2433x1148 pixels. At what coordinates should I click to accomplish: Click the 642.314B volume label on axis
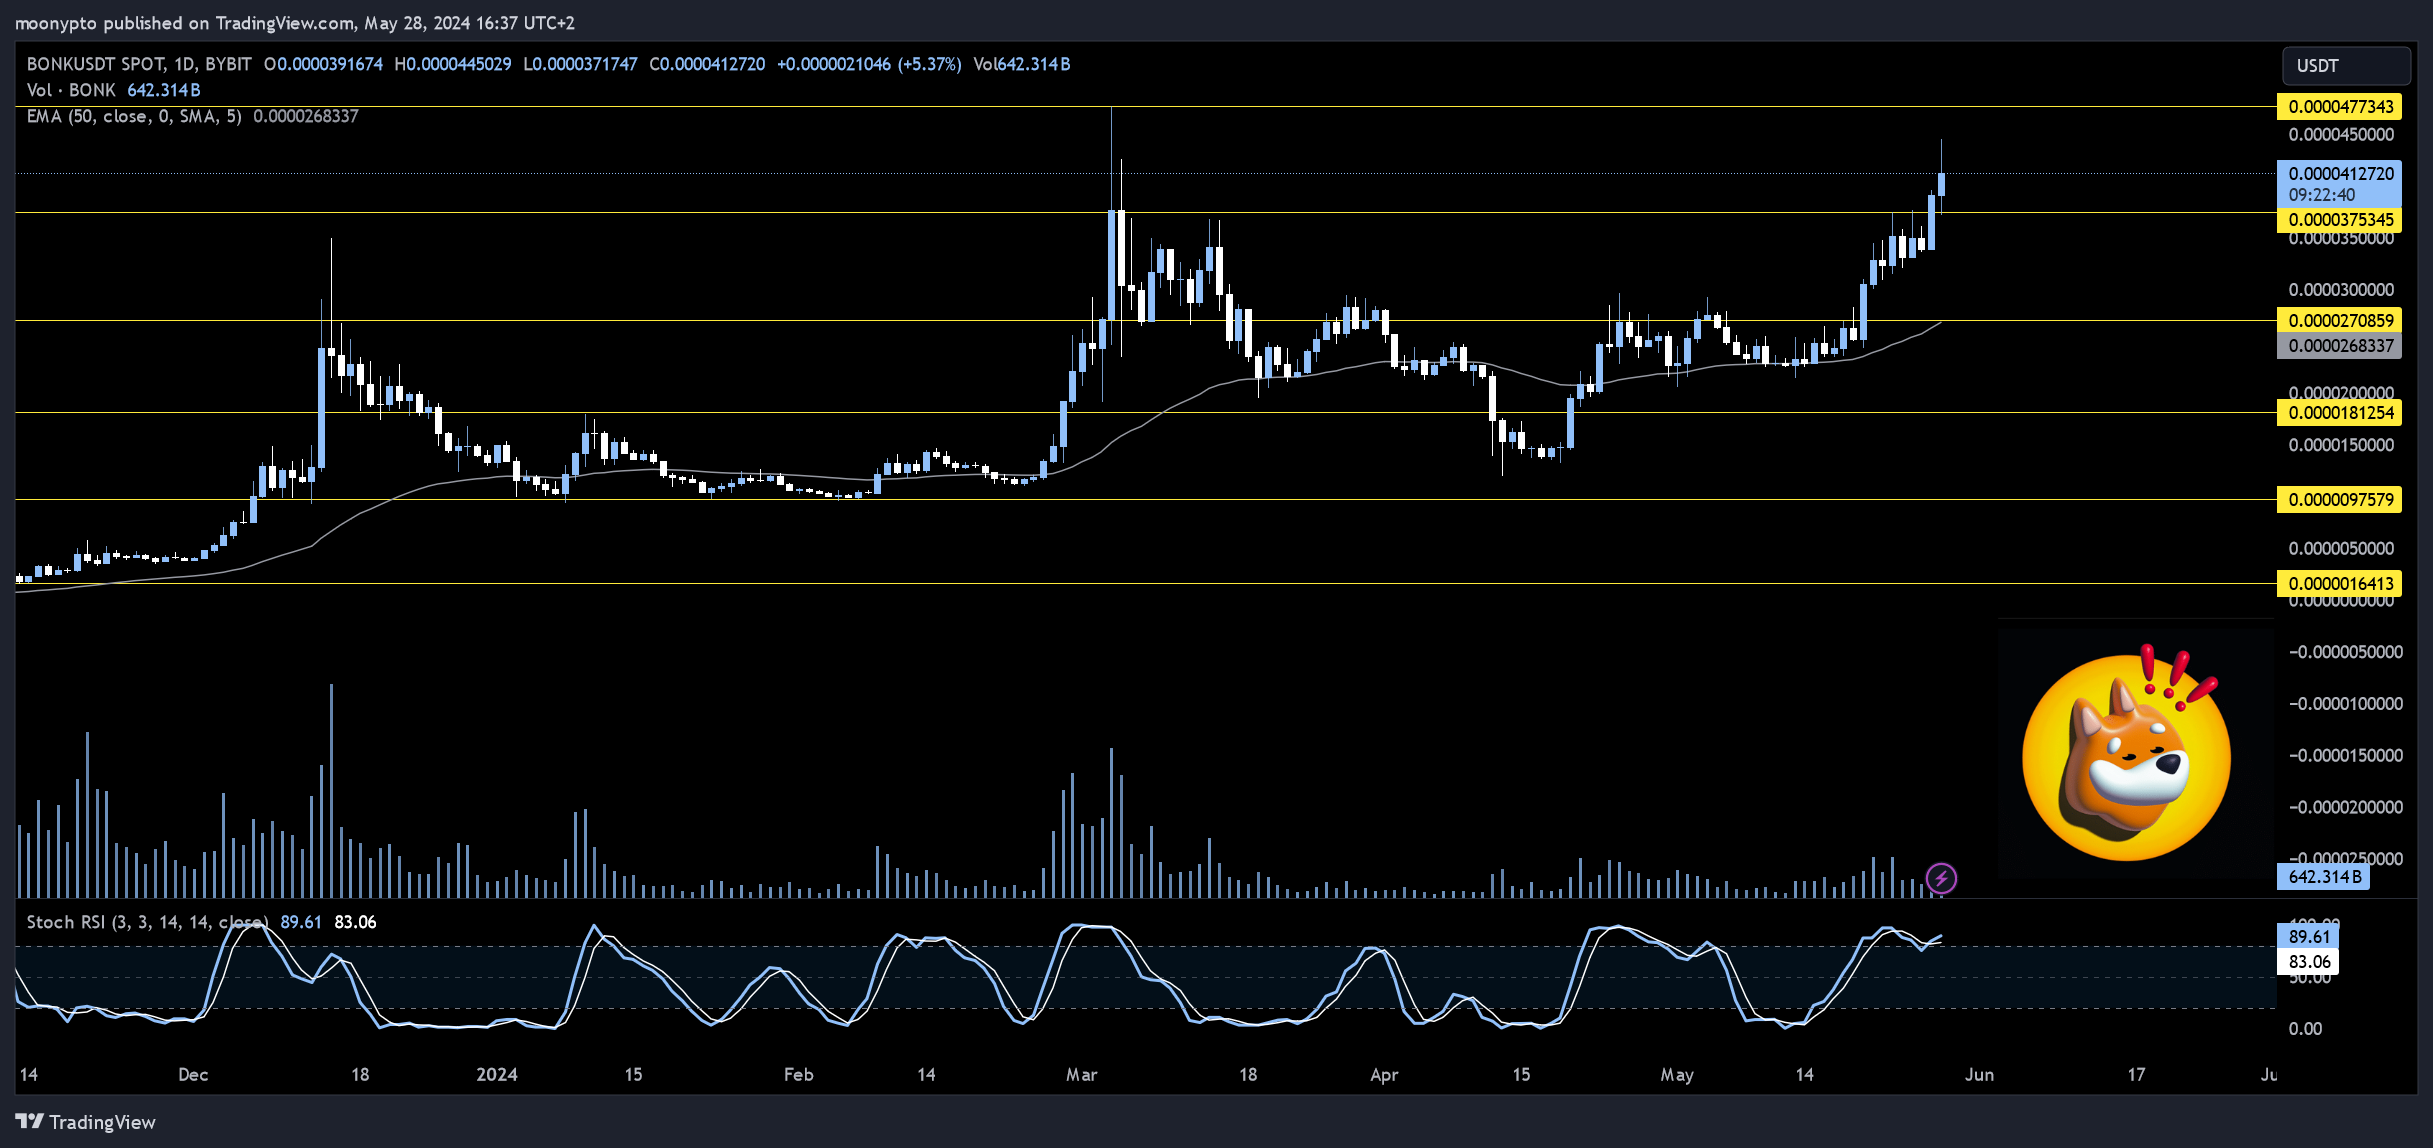coord(2324,877)
